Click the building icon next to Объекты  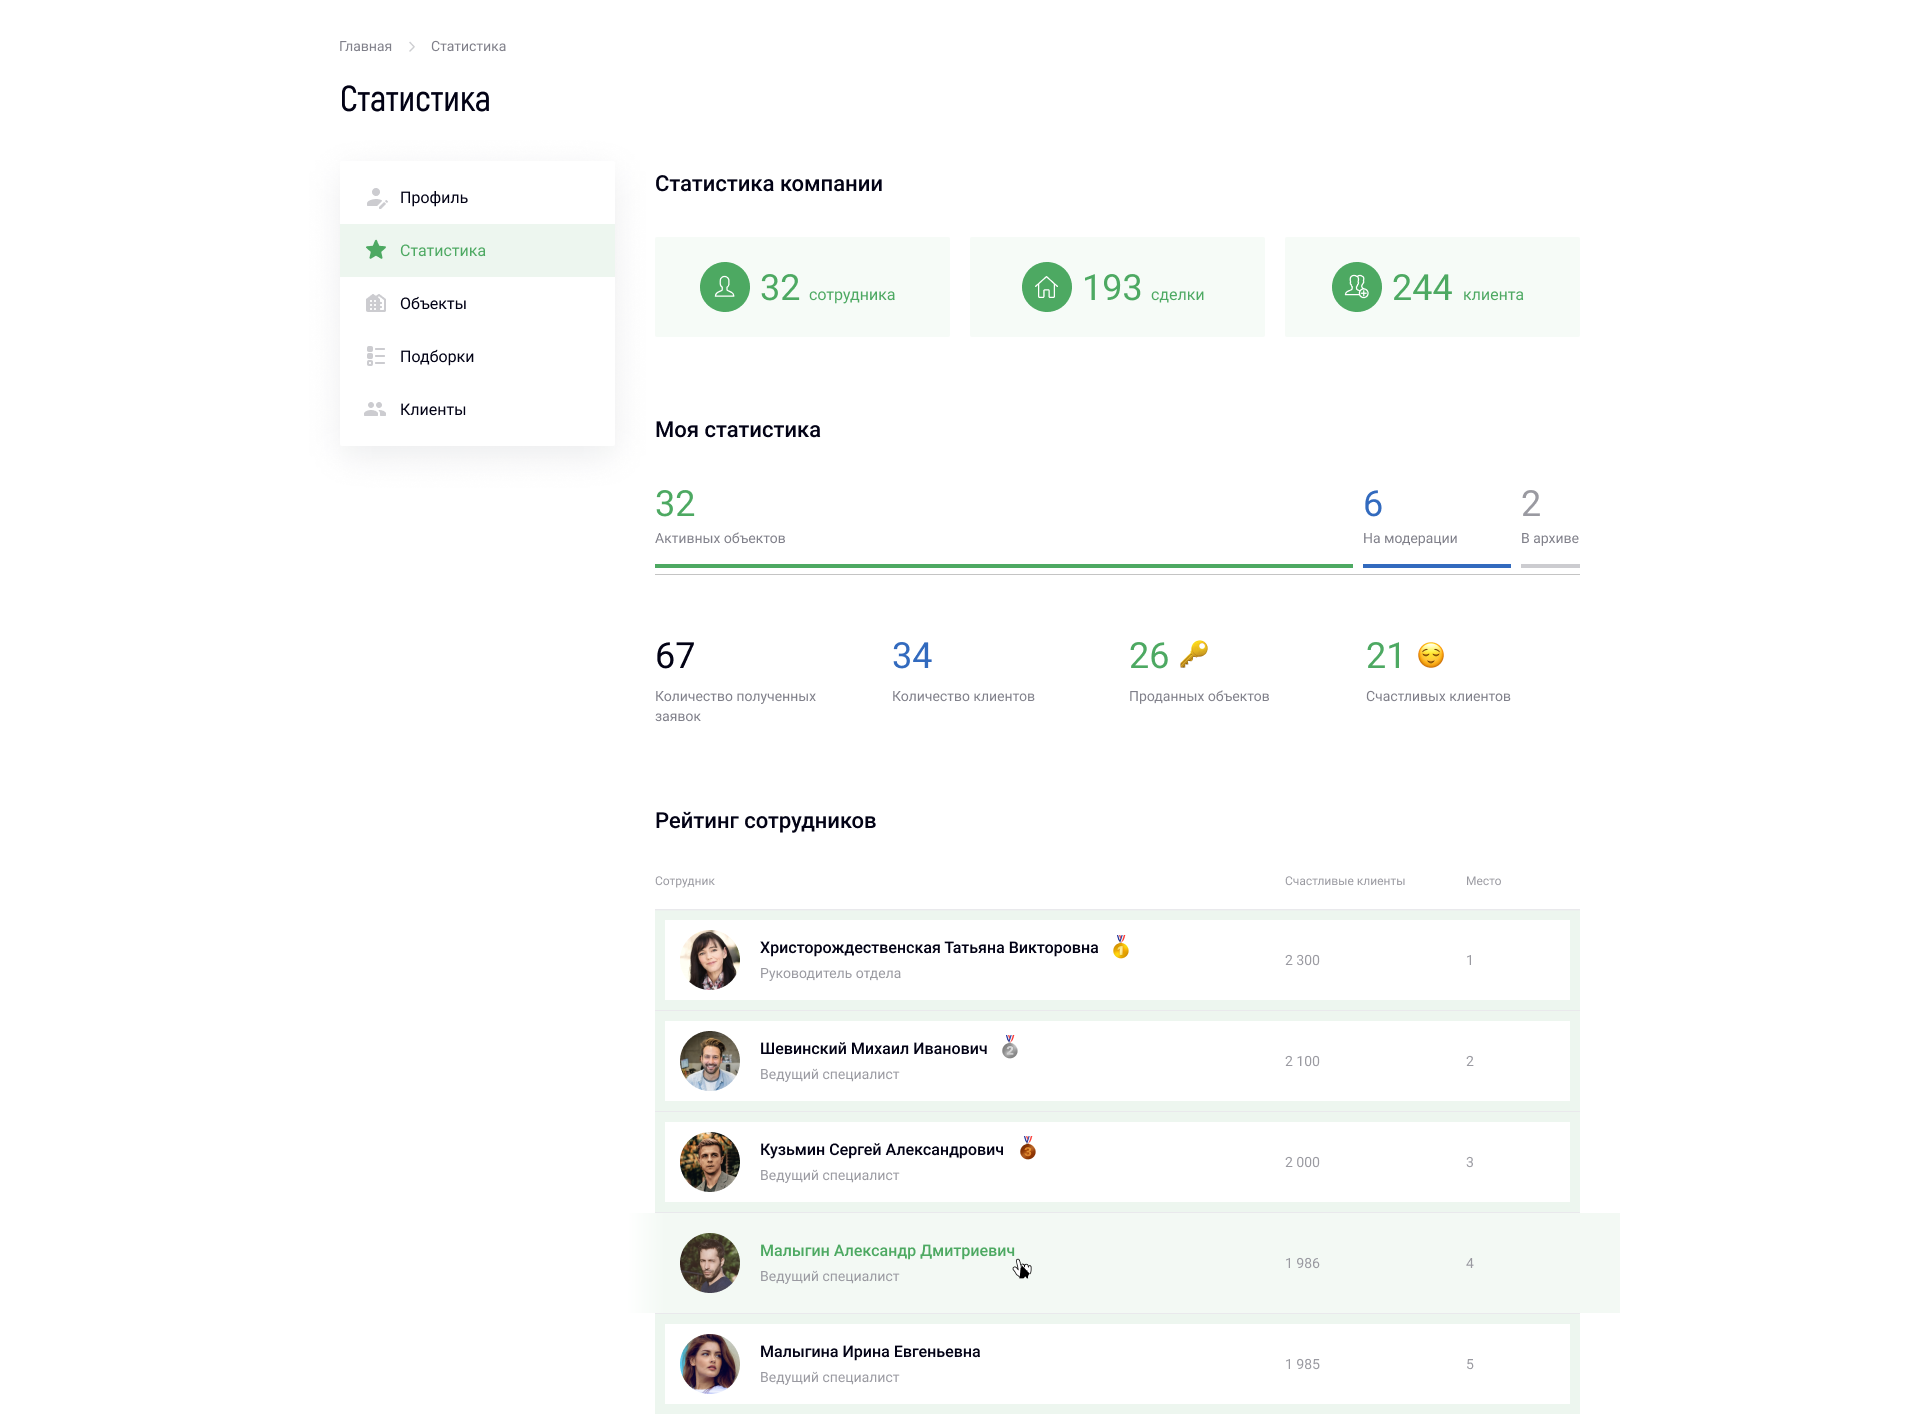(376, 303)
